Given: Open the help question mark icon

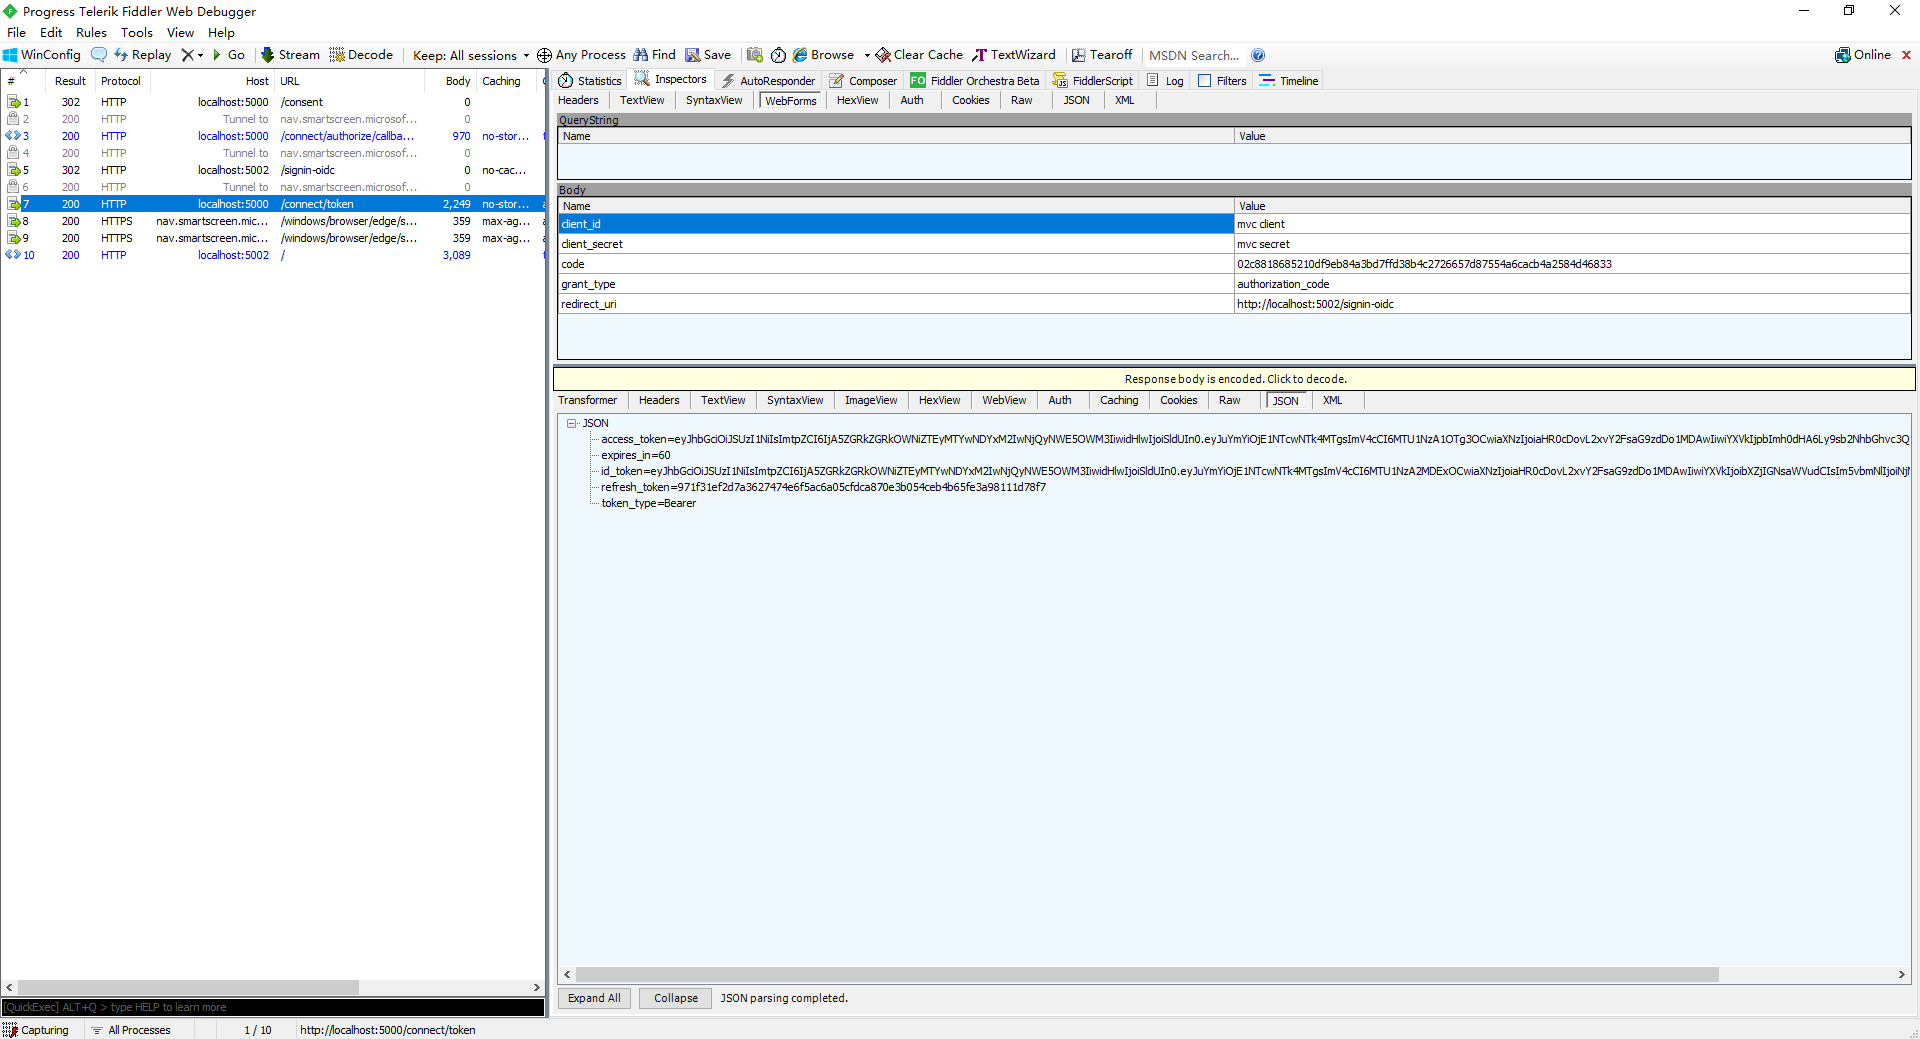Looking at the screenshot, I should (x=1258, y=55).
